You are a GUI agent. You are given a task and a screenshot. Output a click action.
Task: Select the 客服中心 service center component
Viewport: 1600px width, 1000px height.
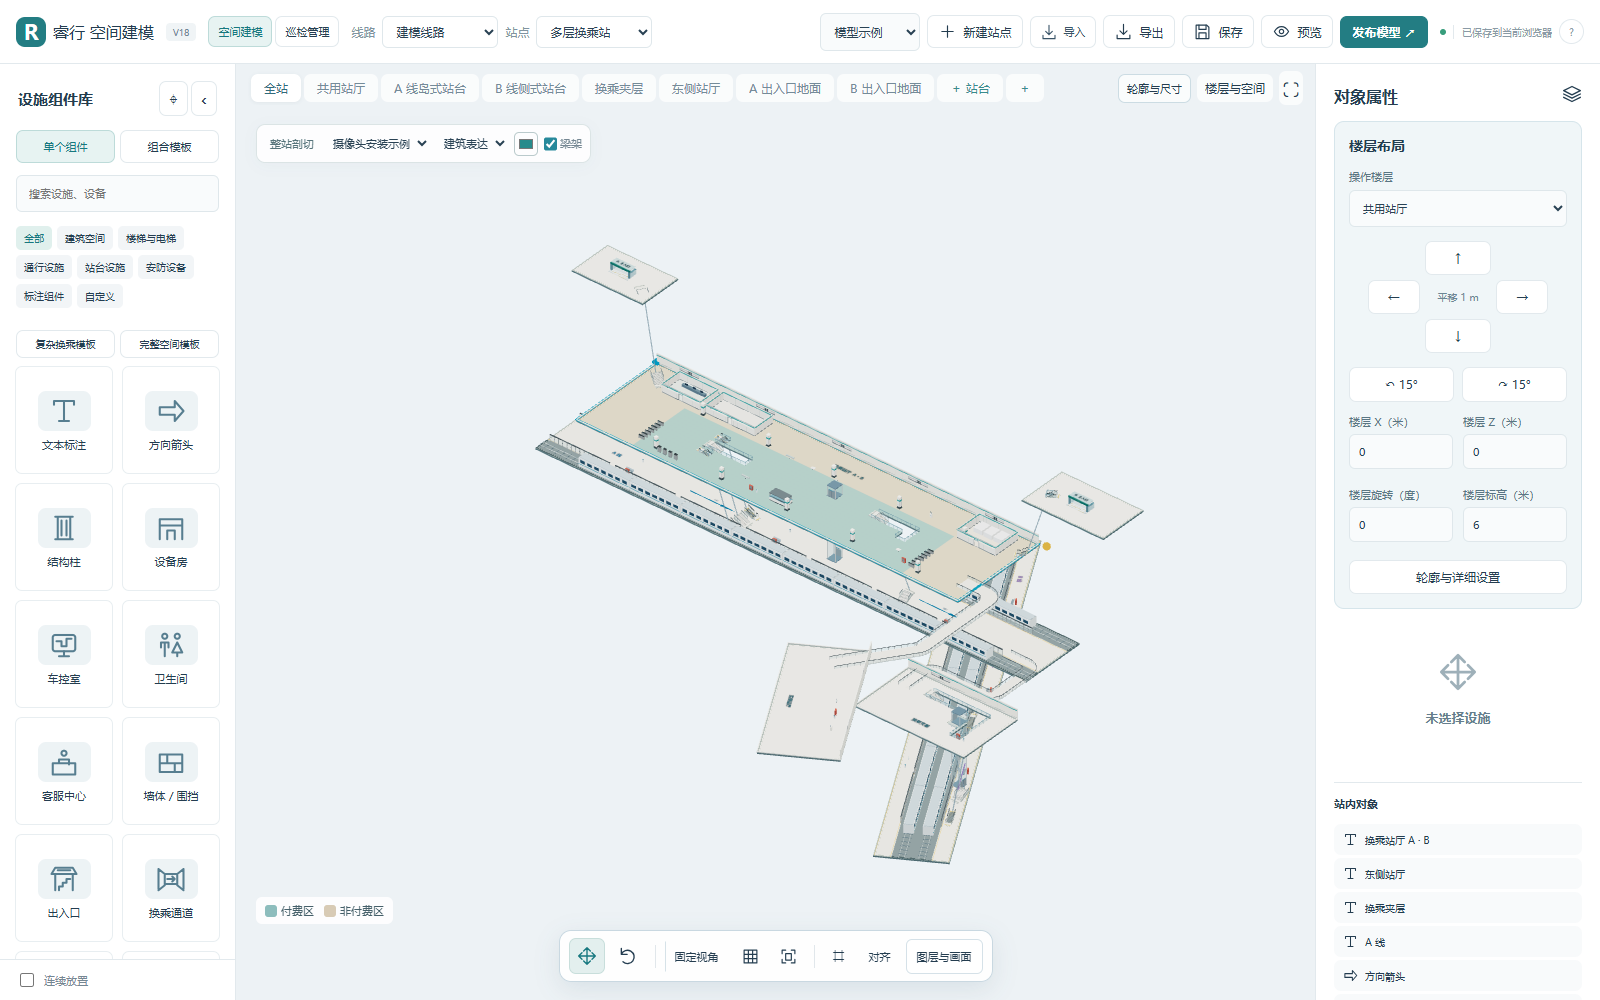tap(64, 771)
